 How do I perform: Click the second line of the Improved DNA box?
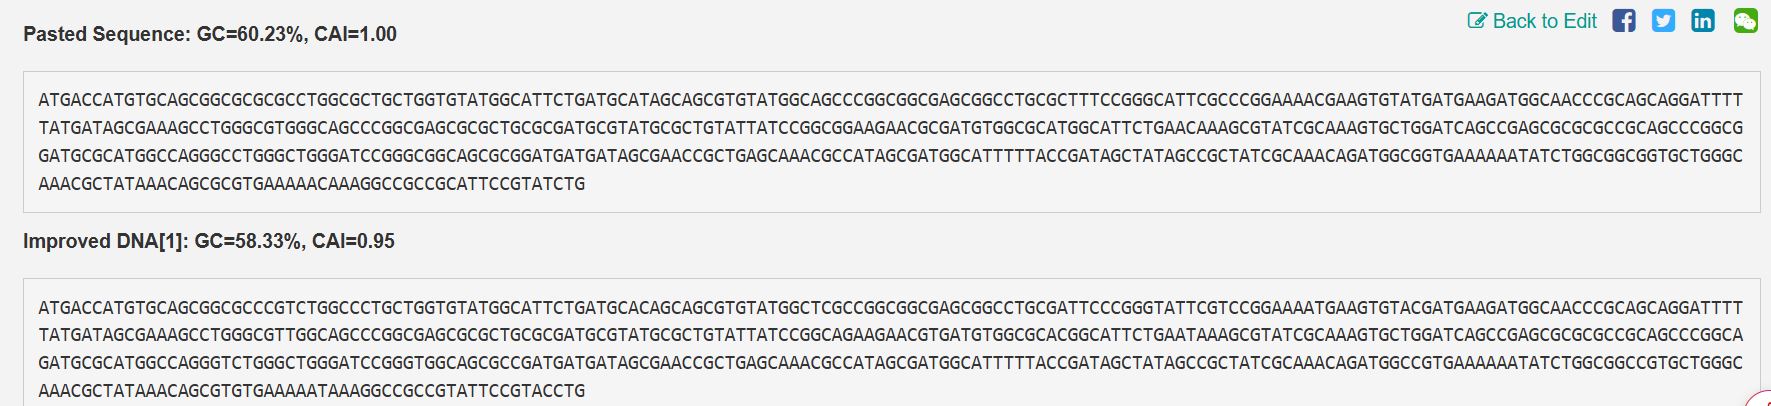tap(890, 335)
